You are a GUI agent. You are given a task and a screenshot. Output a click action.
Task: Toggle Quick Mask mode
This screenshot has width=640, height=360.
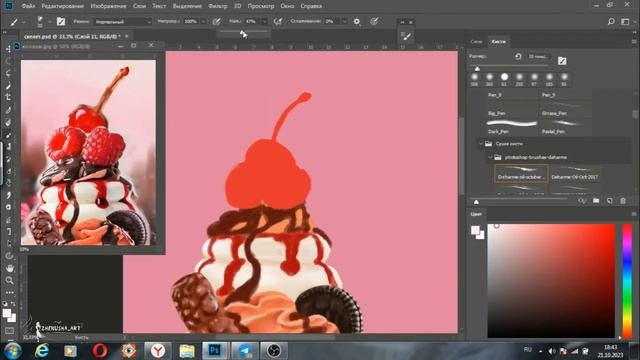click(x=9, y=330)
